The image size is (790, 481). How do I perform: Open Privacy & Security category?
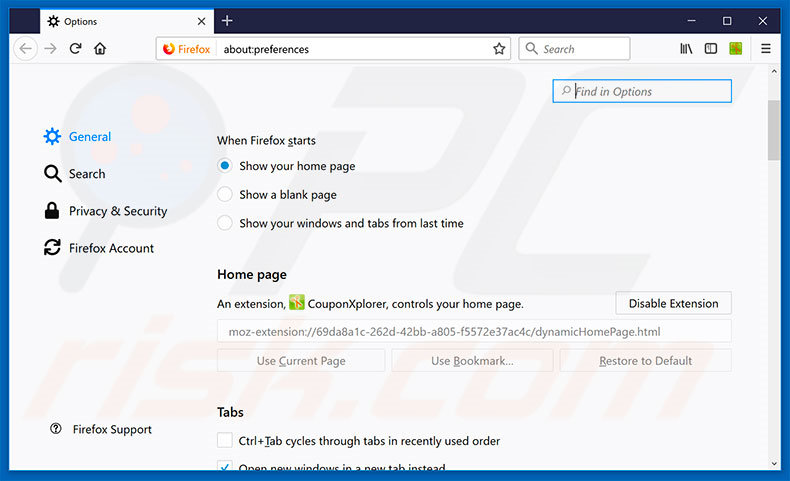[x=118, y=211]
